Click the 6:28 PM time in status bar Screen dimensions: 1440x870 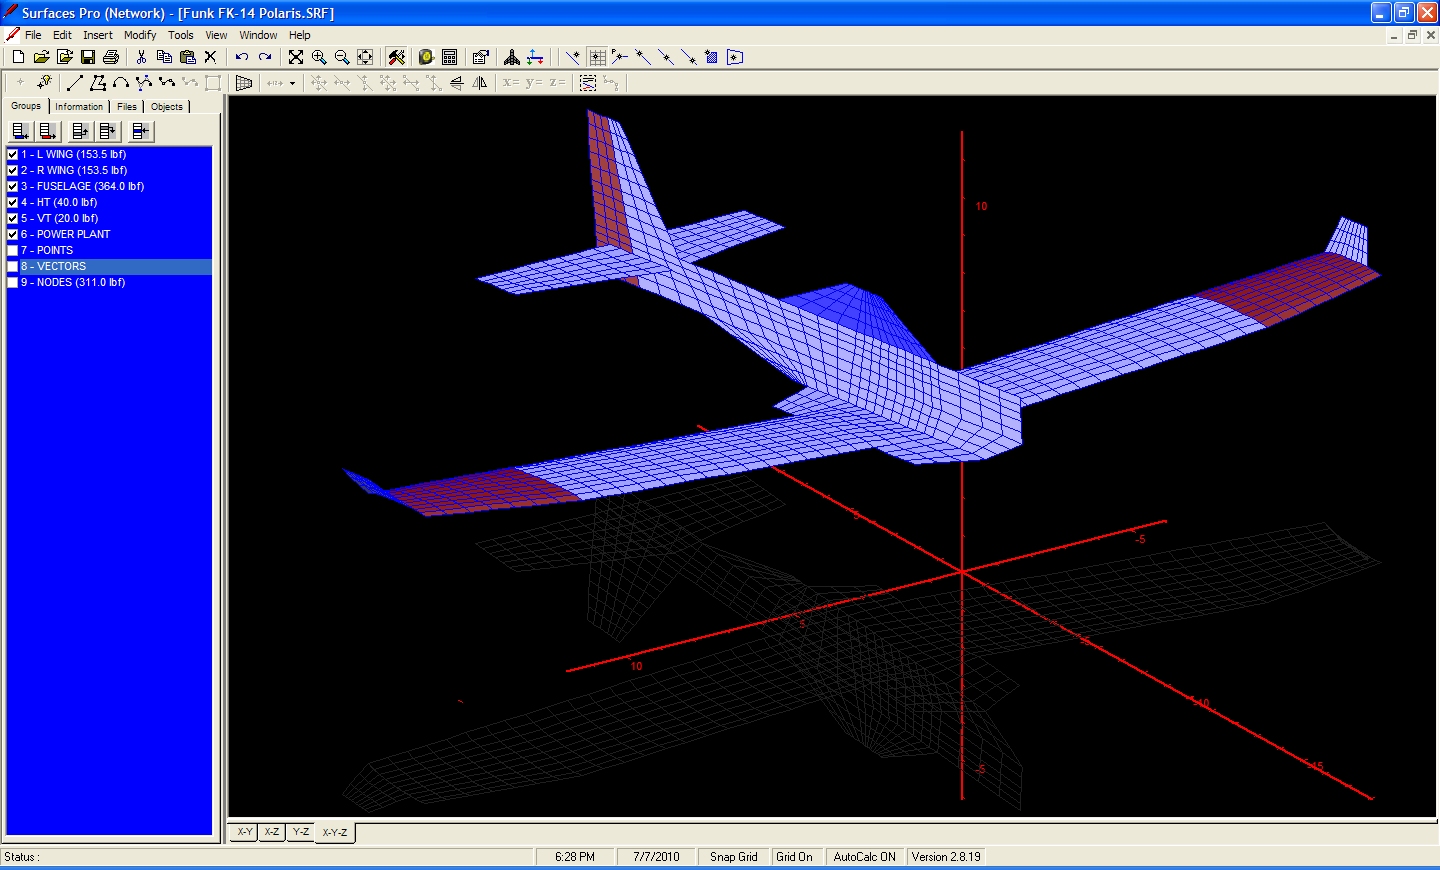click(575, 857)
